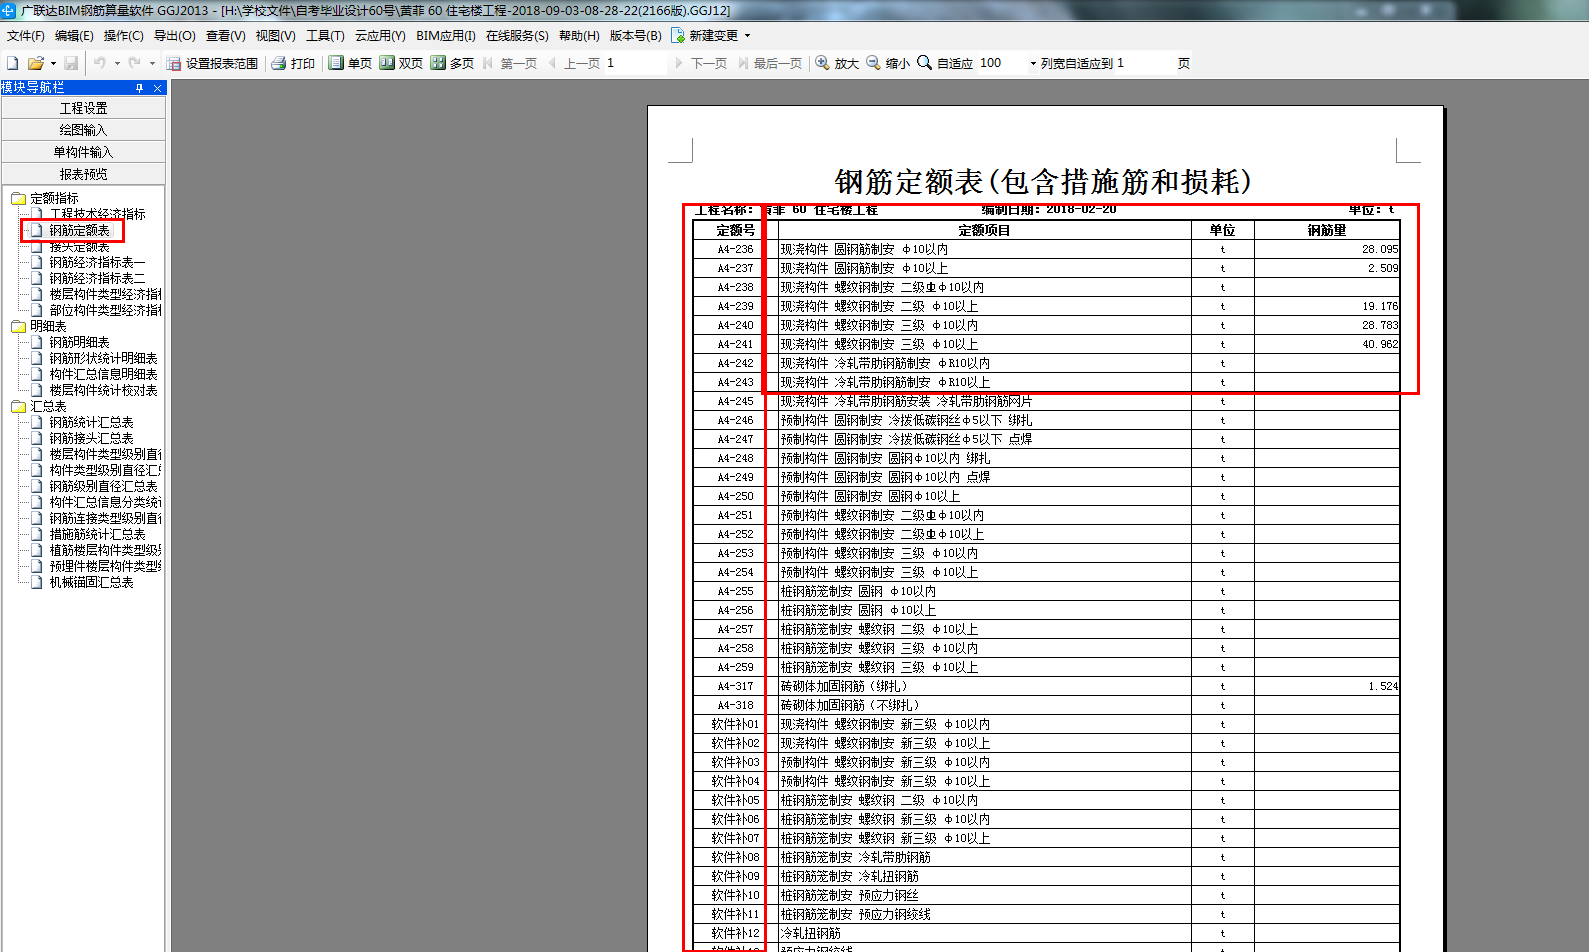Switch to 多页 multi page view
Screen dimensions: 1589x952
click(452, 63)
